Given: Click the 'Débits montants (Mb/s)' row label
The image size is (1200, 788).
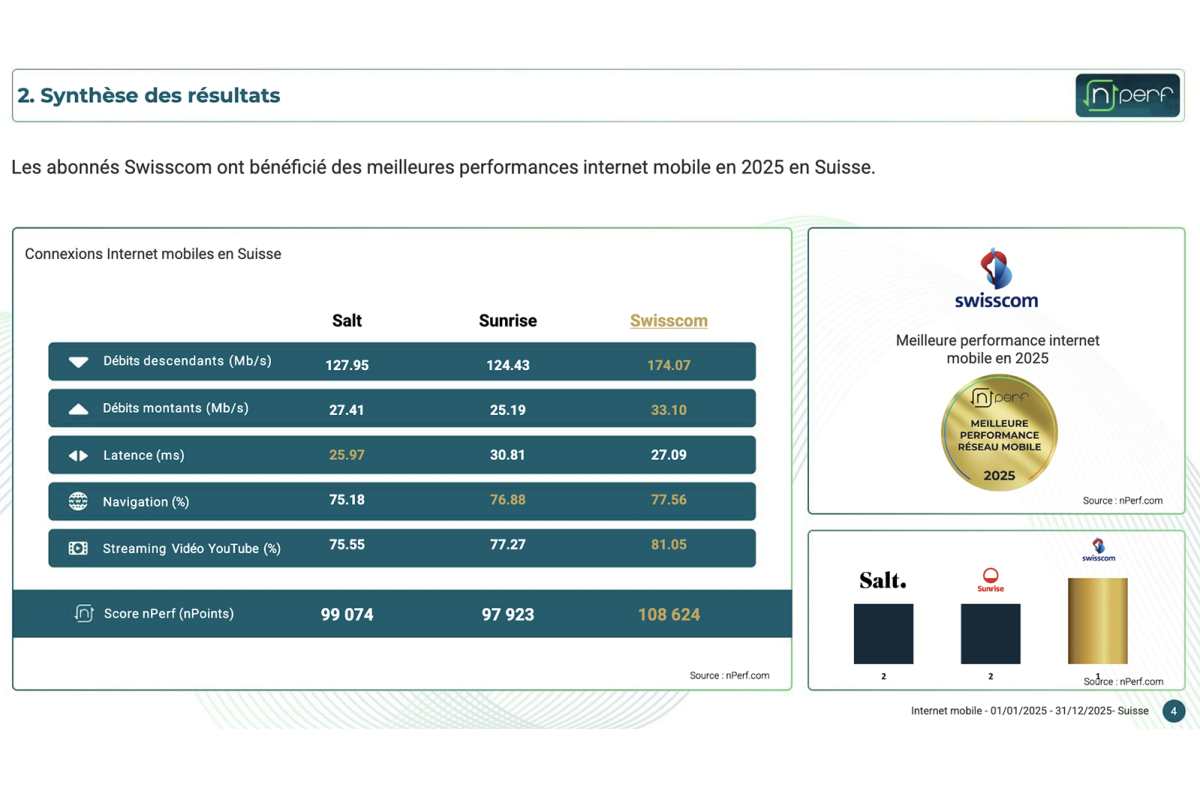Looking at the screenshot, I should point(176,408).
